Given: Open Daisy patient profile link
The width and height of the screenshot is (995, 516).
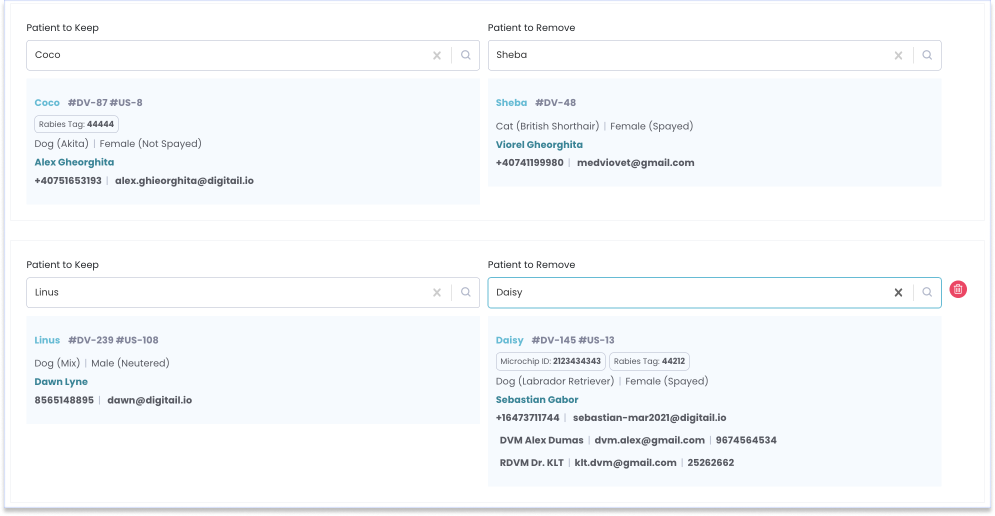Looking at the screenshot, I should tap(510, 340).
